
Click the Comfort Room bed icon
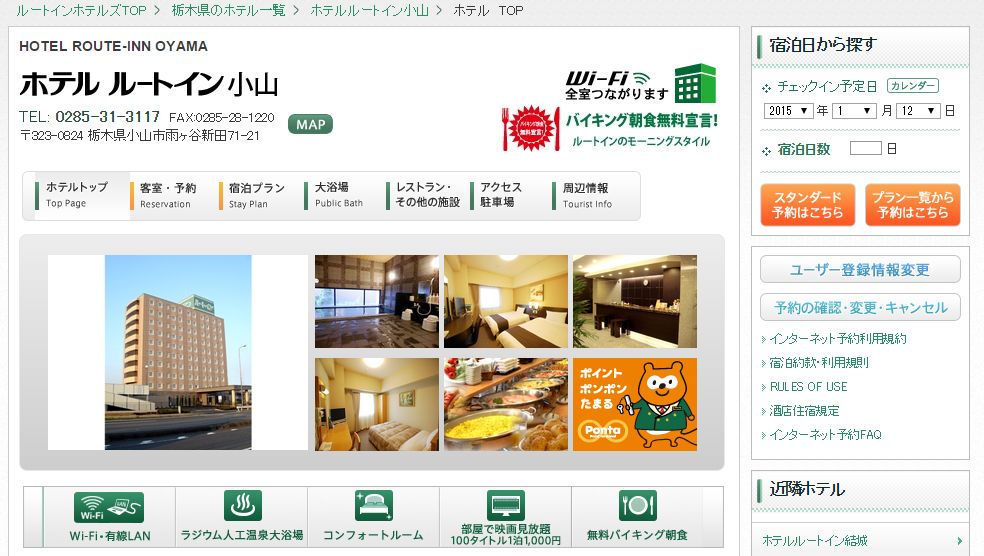click(373, 505)
